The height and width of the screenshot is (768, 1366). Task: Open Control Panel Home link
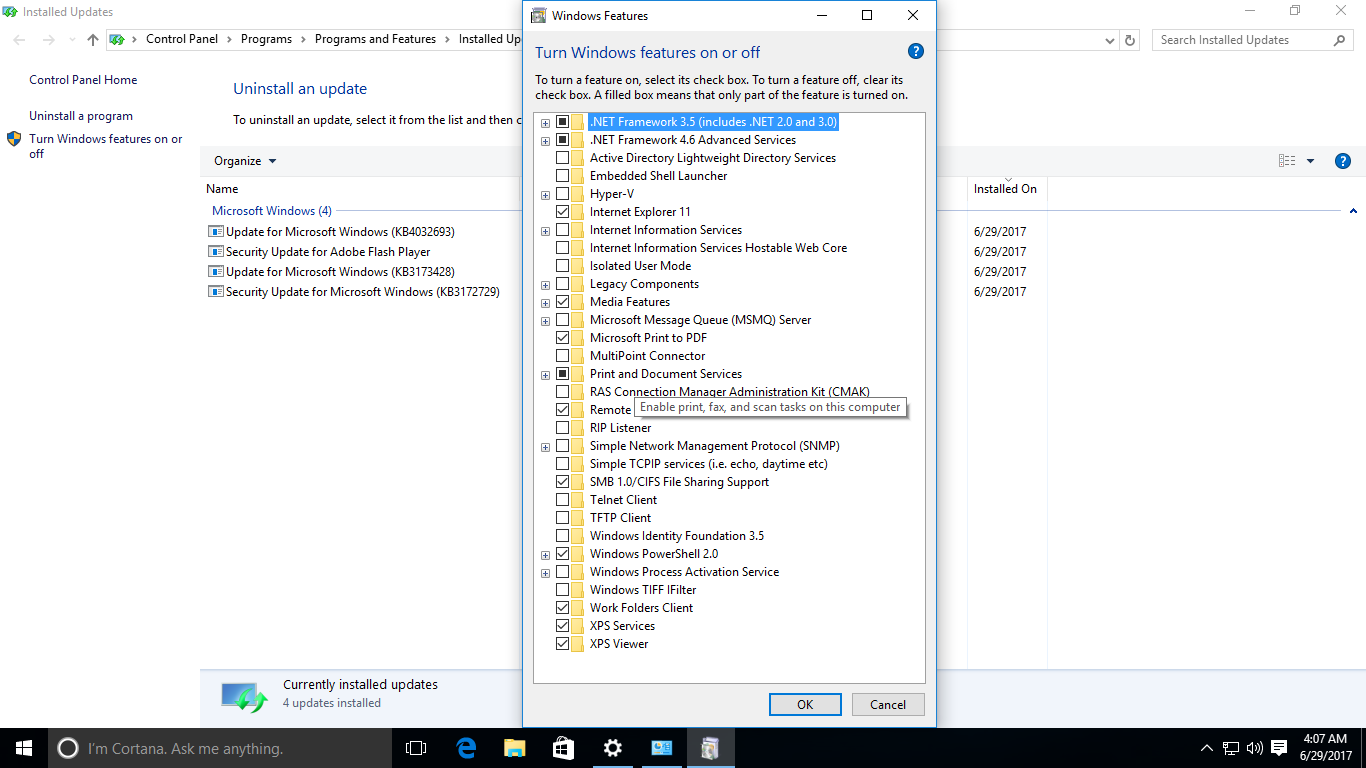coord(83,80)
